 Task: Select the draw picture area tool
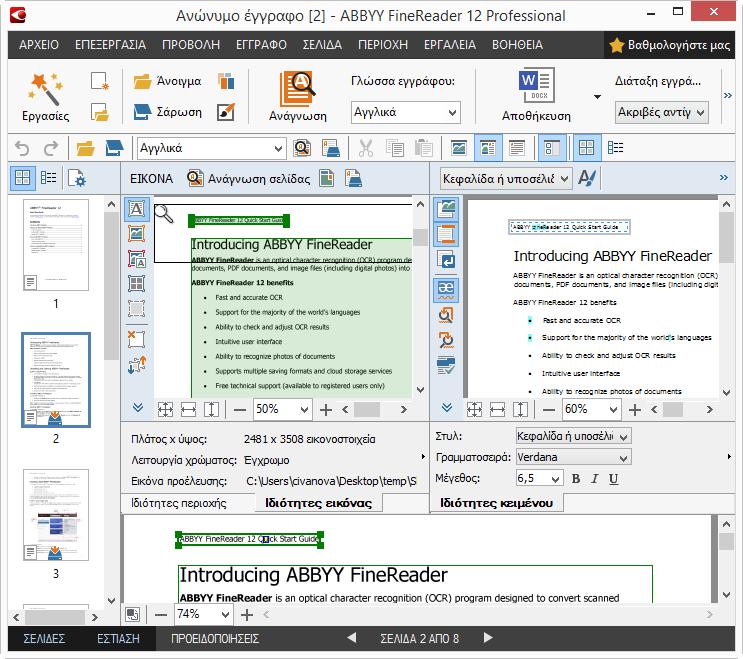coord(136,234)
